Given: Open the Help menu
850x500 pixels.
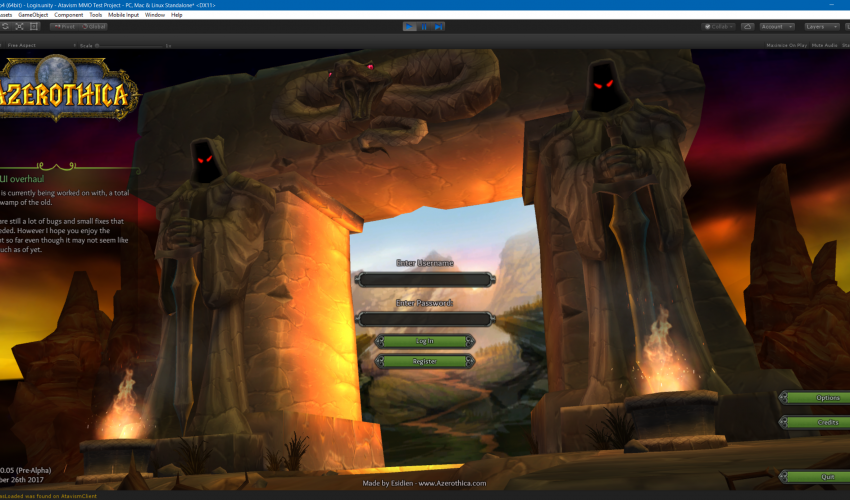Looking at the screenshot, I should tap(177, 15).
